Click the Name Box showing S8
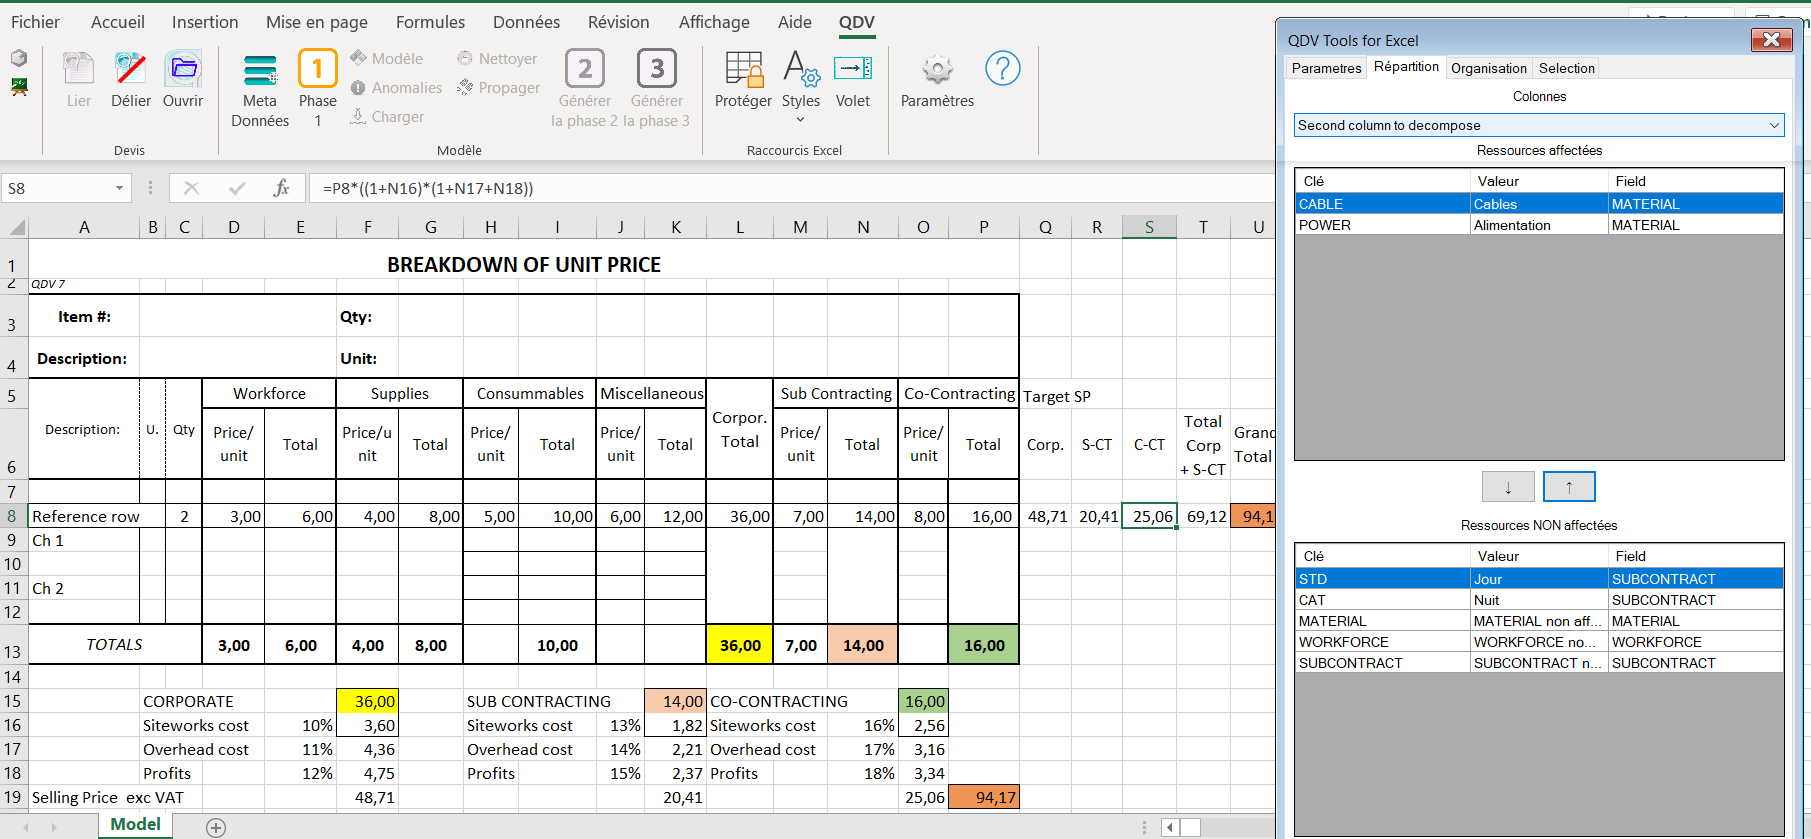This screenshot has height=839, width=1811. pyautogui.click(x=55, y=188)
